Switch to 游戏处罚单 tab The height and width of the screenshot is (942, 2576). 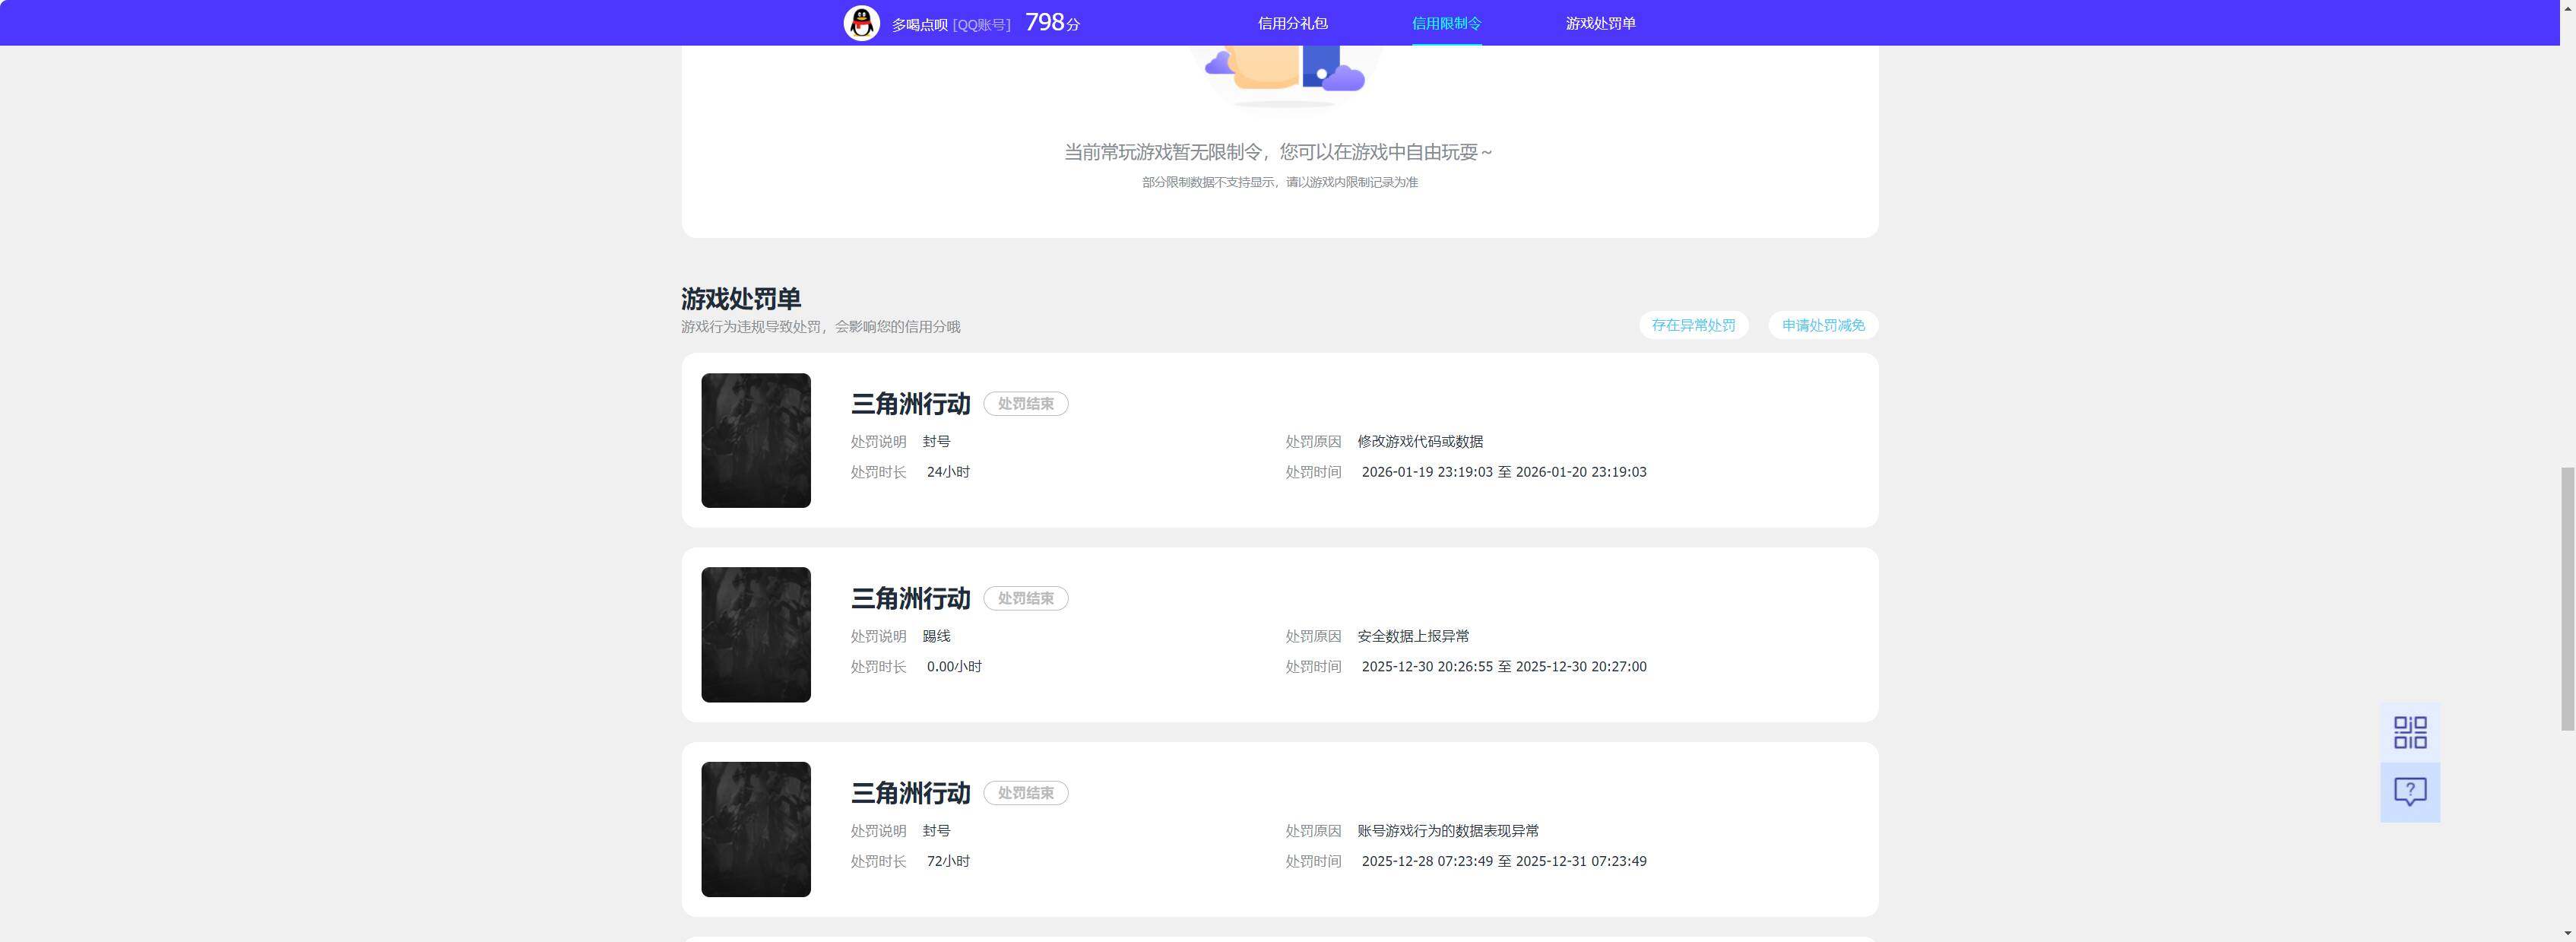(1600, 23)
